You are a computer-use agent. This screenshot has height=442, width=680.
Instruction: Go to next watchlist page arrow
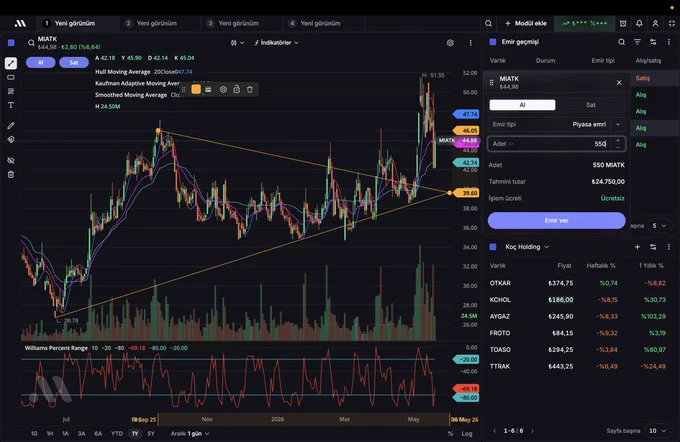[x=532, y=431]
